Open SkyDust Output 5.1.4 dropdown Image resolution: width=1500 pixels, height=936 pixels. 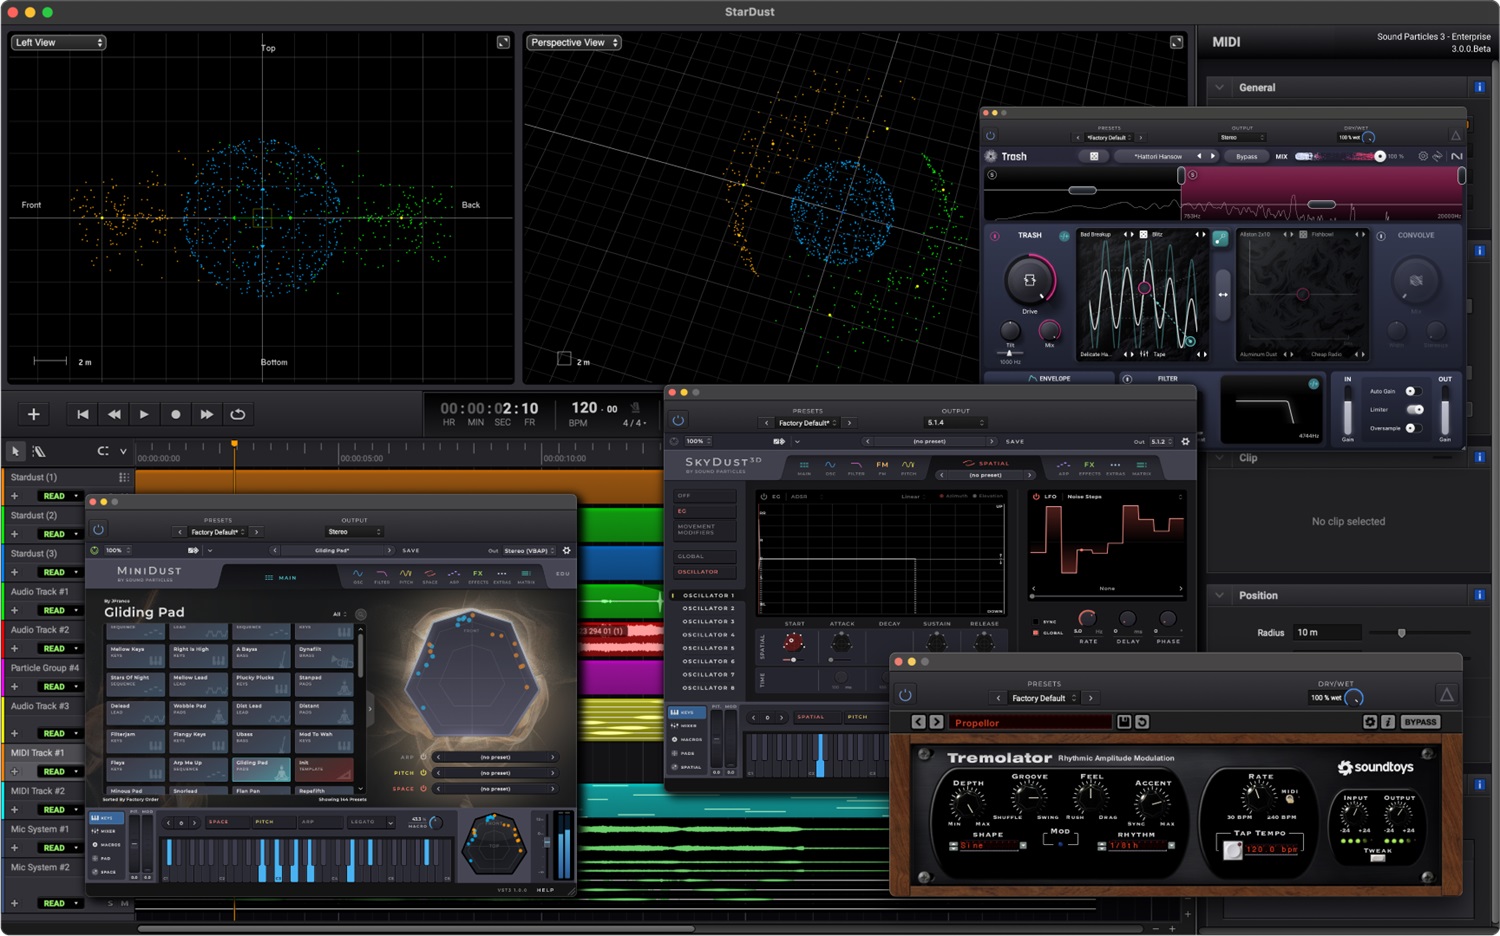click(955, 422)
